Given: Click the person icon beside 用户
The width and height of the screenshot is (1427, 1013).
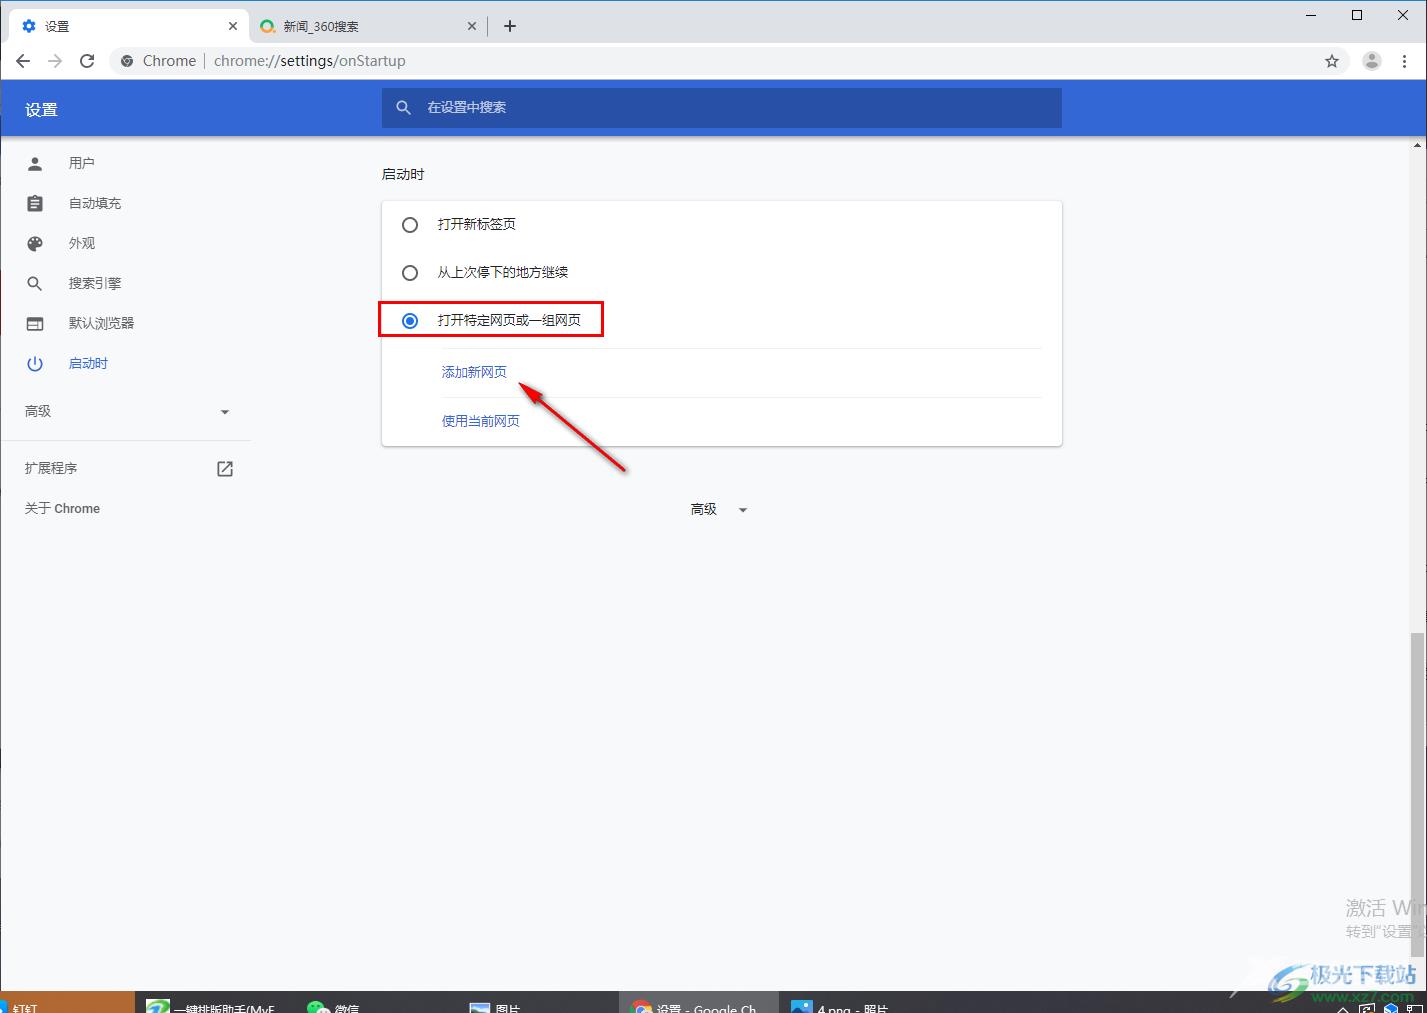Looking at the screenshot, I should [35, 163].
